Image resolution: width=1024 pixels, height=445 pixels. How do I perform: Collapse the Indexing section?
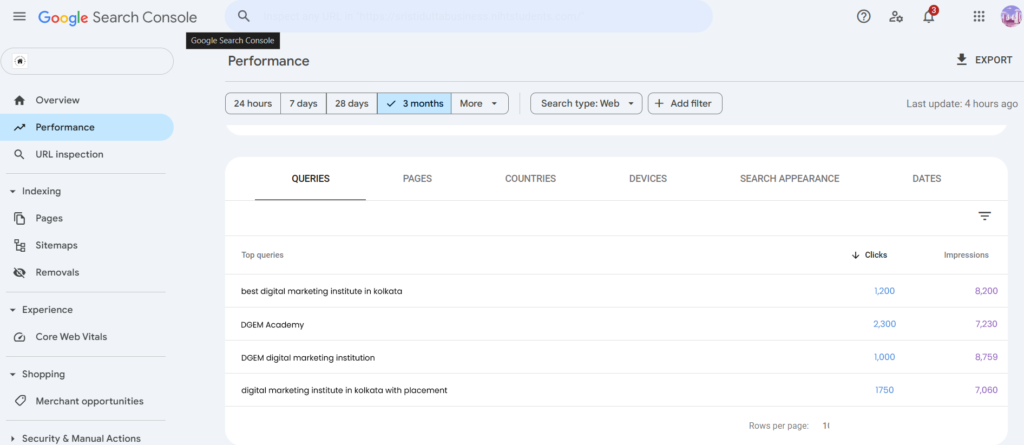click(x=12, y=191)
